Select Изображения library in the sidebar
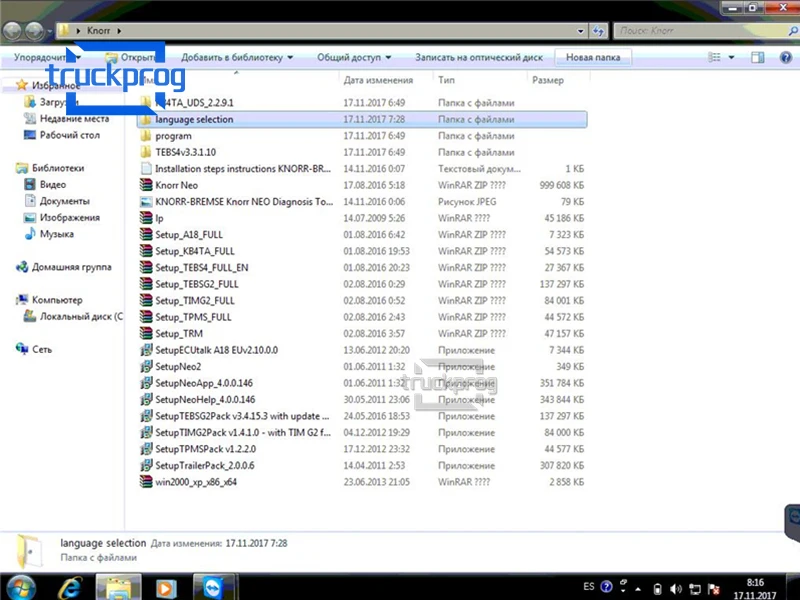This screenshot has height=600, width=800. point(62,217)
